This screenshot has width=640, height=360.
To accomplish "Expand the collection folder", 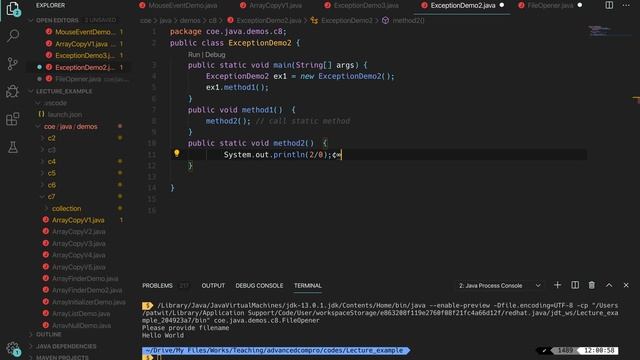I will coord(66,209).
